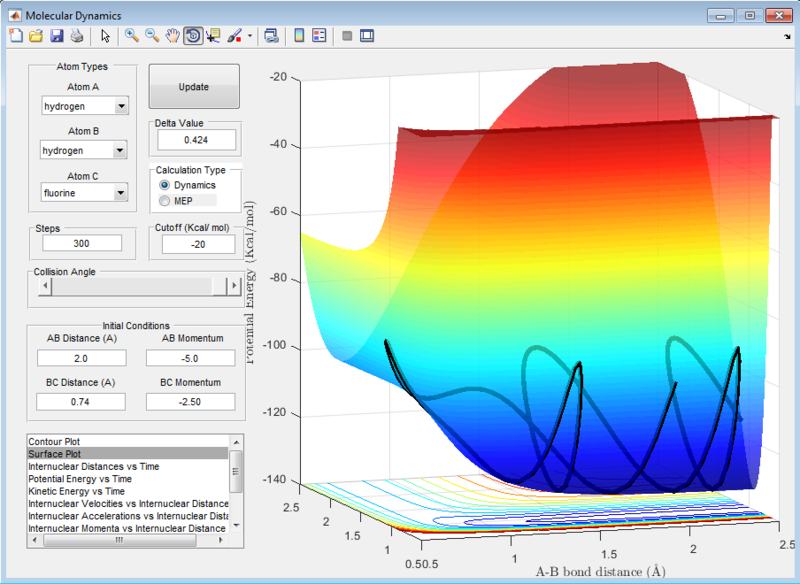This screenshot has width=800, height=584.
Task: Click the Collision Angle slider track
Action: tap(130, 287)
